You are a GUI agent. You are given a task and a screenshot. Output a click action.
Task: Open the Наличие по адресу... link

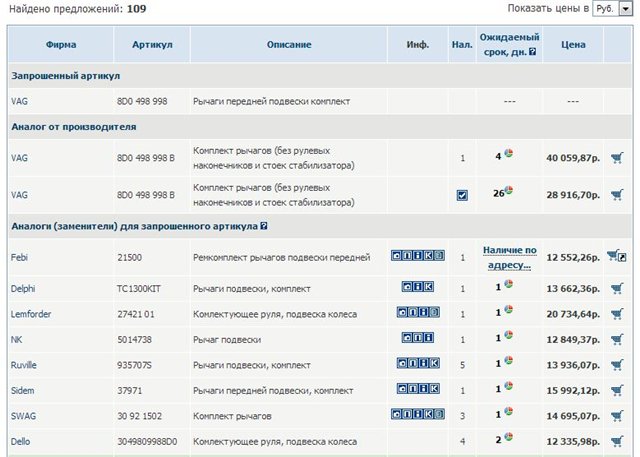(509, 257)
